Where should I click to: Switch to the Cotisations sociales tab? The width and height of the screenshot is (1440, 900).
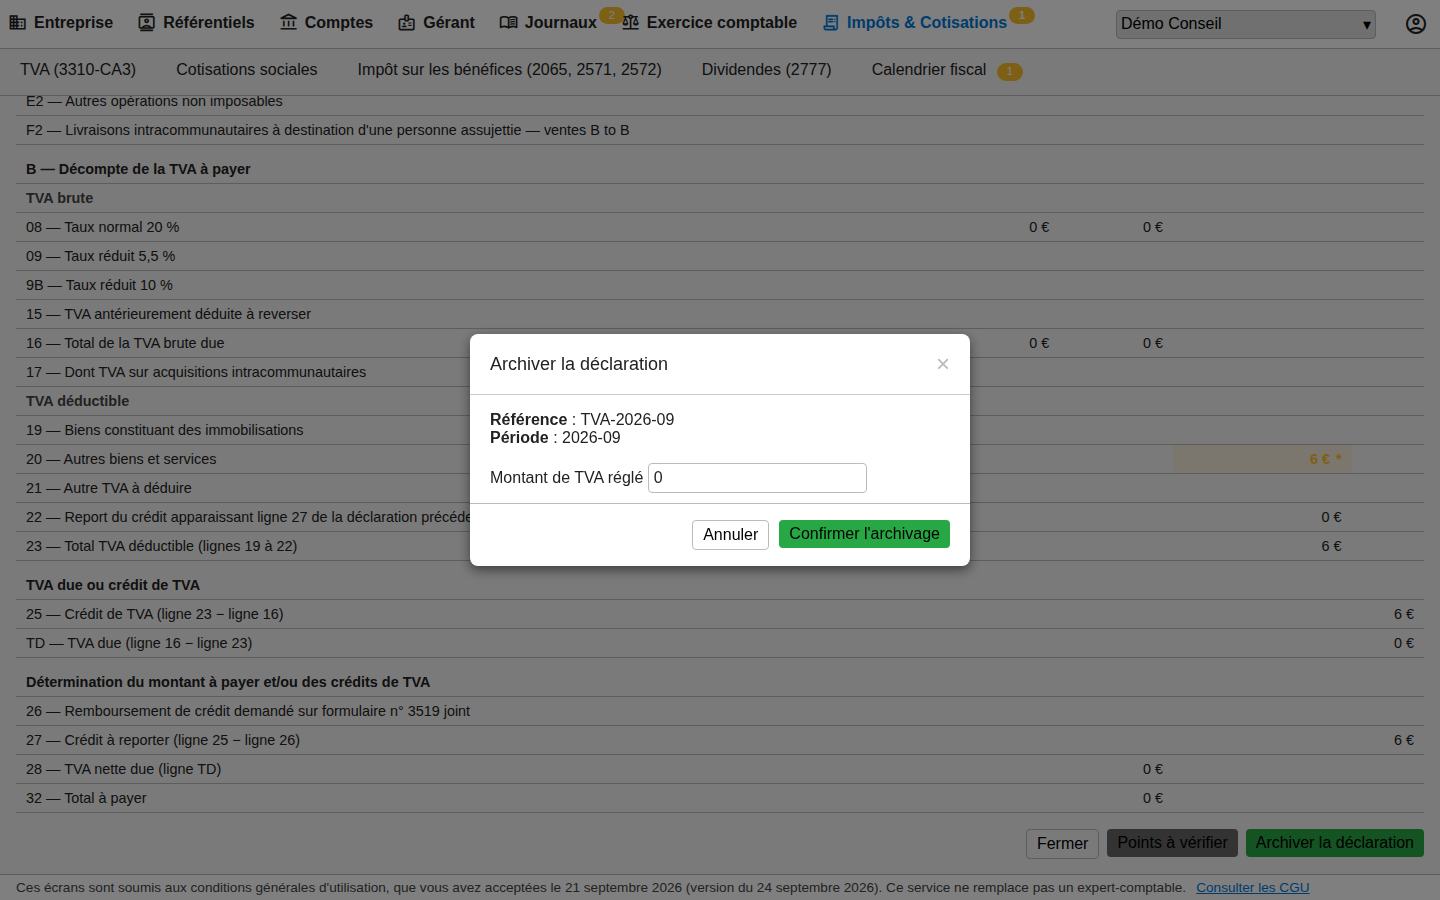[247, 69]
